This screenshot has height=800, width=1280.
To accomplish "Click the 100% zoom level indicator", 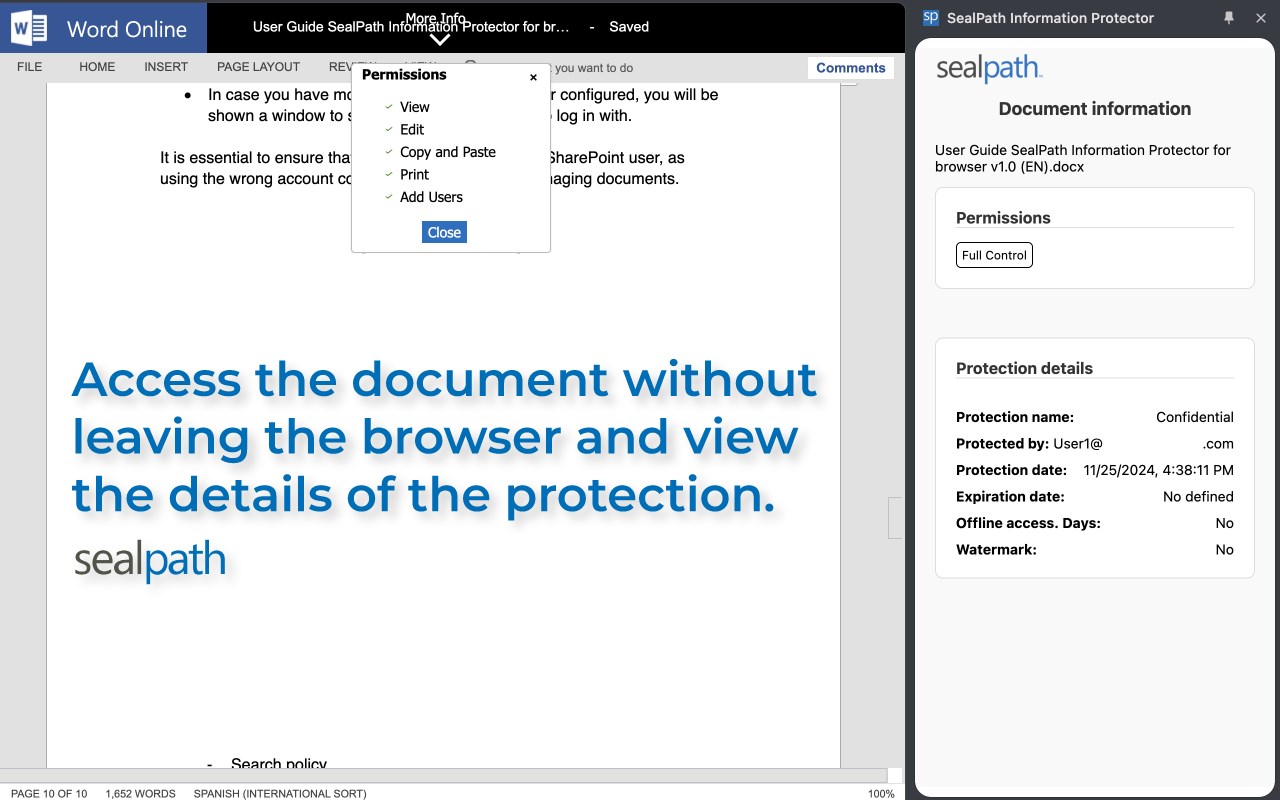I will tap(881, 793).
